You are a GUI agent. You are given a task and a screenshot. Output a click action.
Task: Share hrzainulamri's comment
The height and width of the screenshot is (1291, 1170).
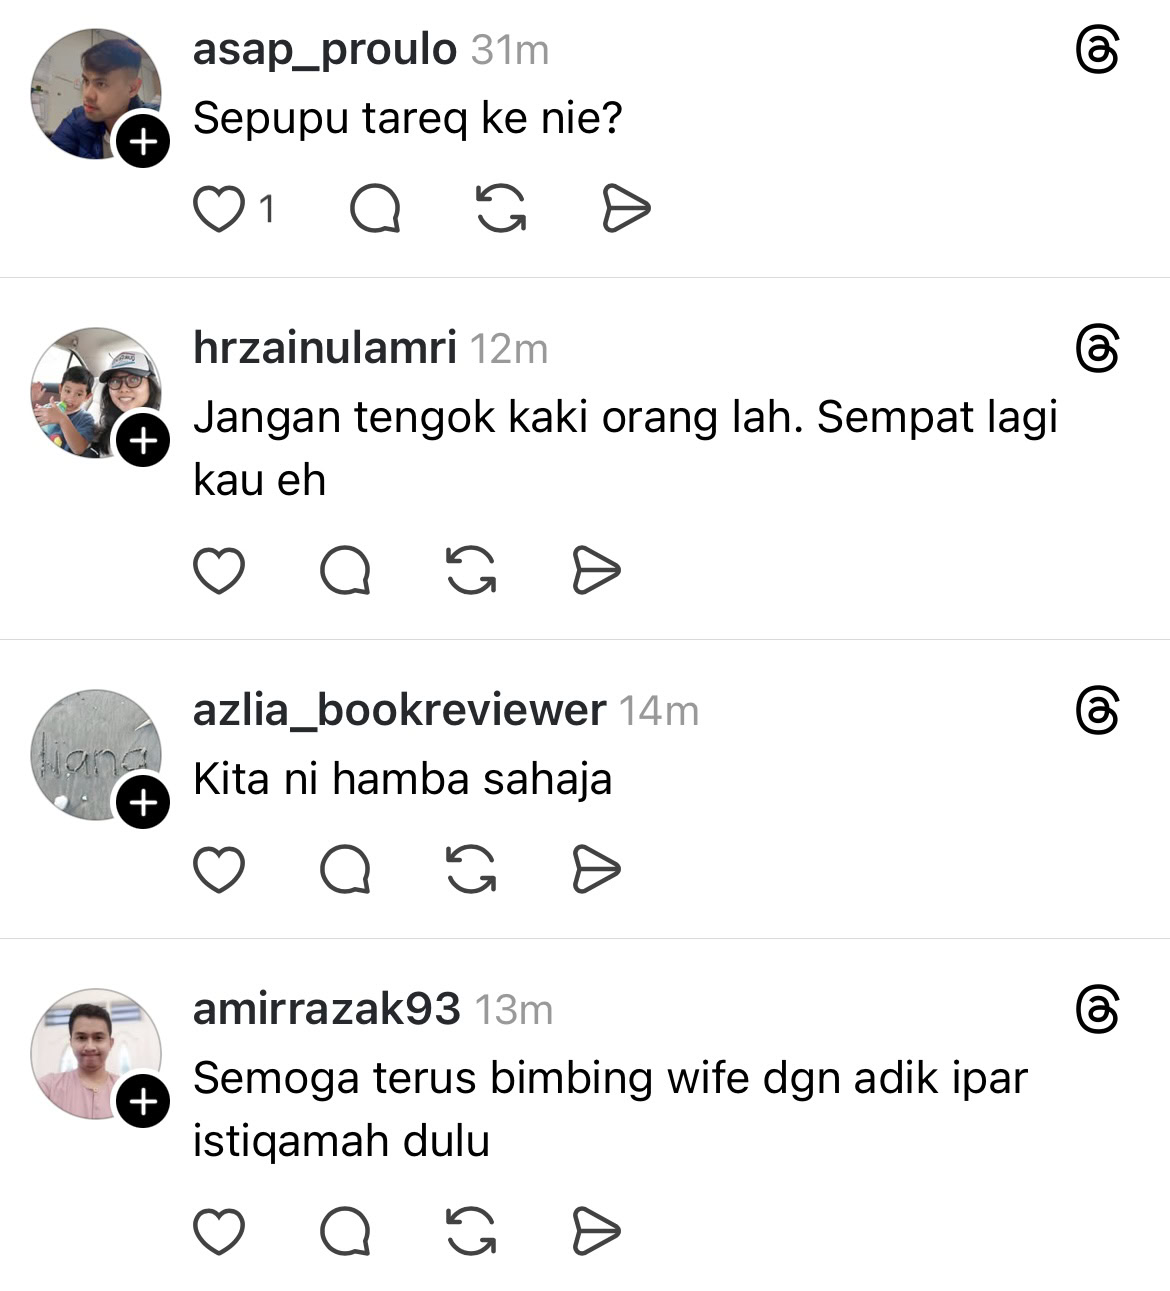click(596, 571)
